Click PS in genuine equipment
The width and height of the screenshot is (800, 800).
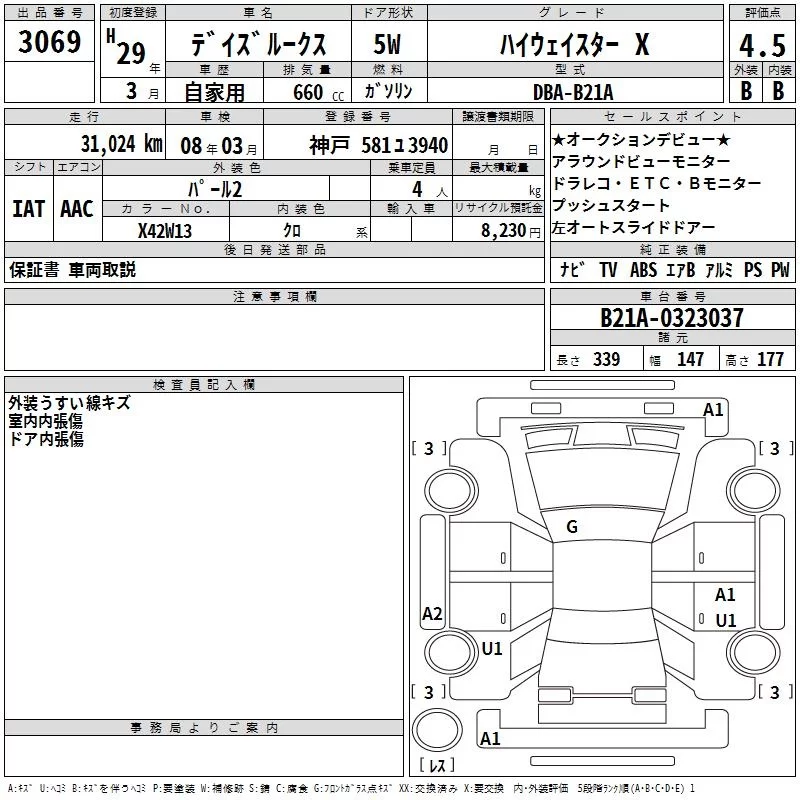[753, 269]
